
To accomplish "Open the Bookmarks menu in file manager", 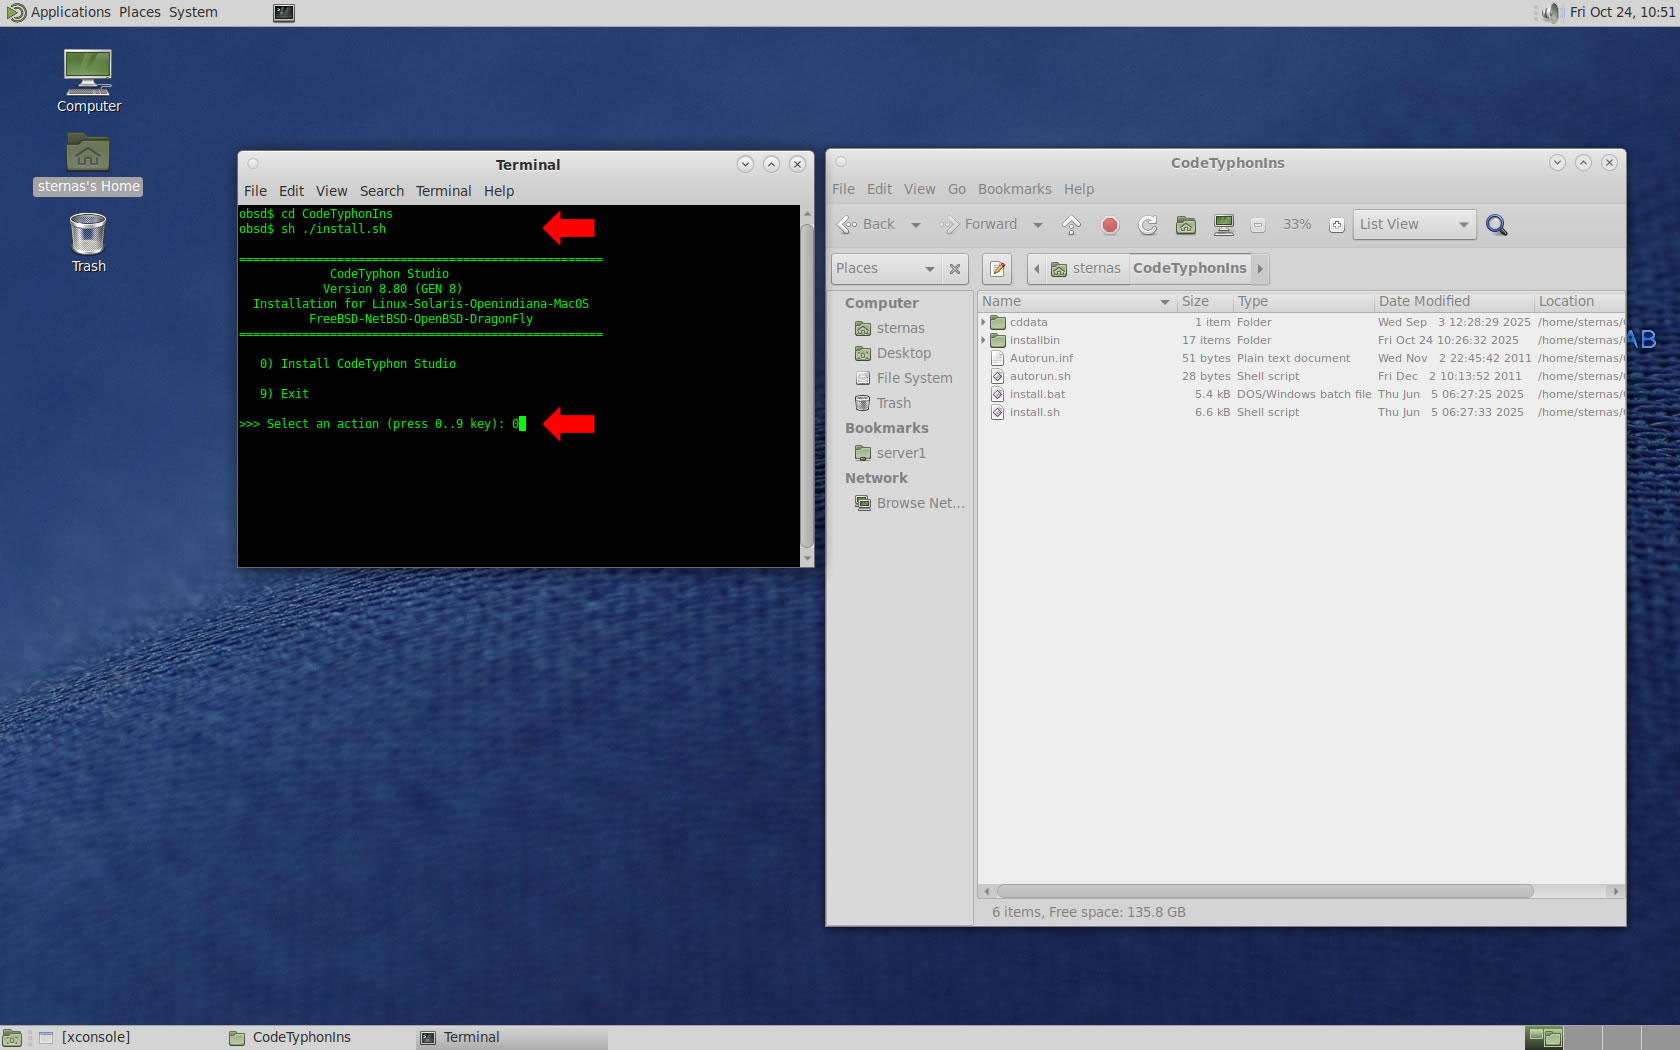I will pos(1014,189).
